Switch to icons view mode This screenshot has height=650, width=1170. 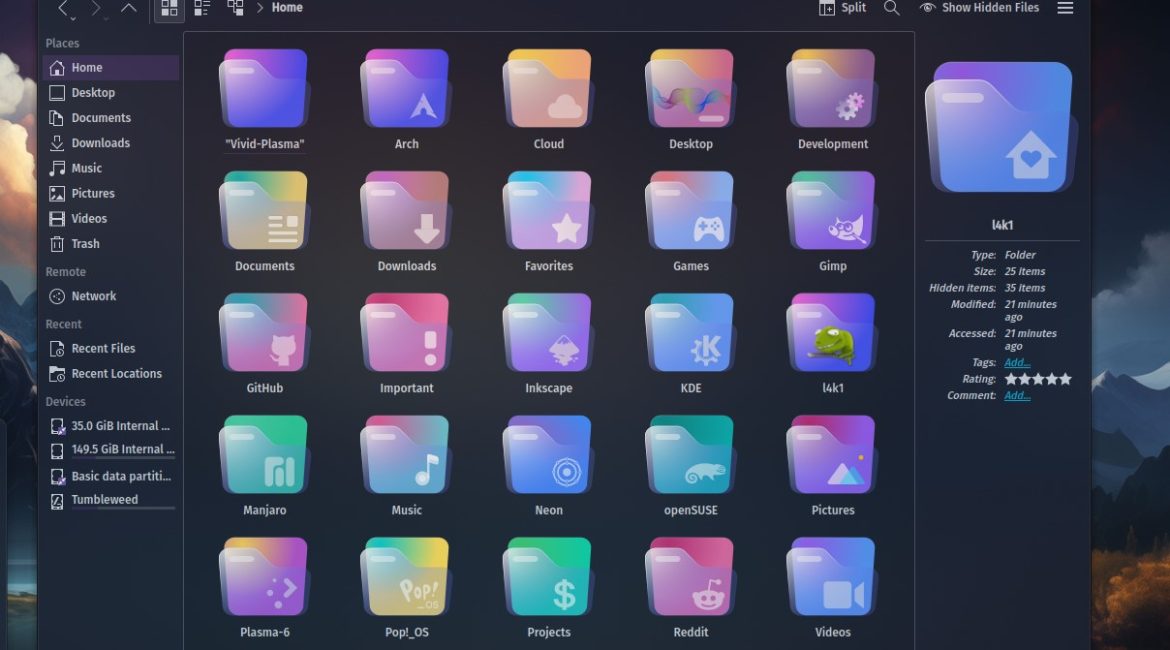tap(168, 9)
